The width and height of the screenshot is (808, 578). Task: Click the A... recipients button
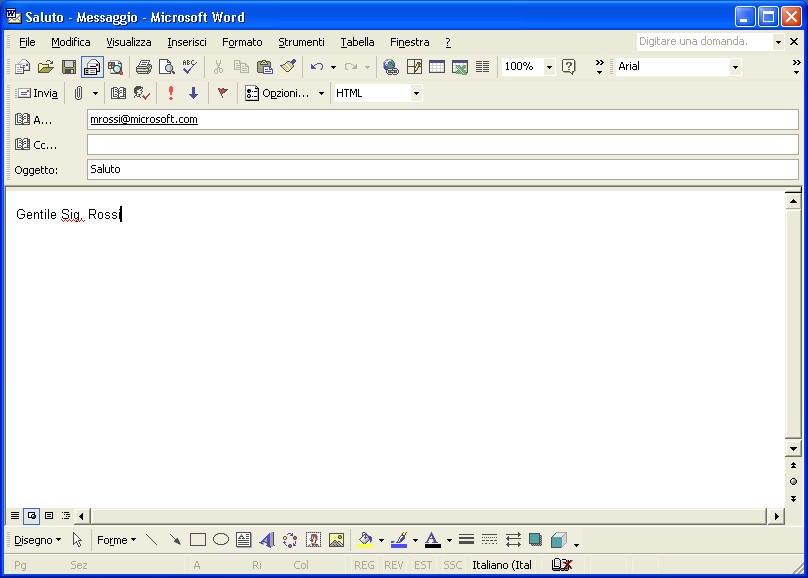(33, 120)
